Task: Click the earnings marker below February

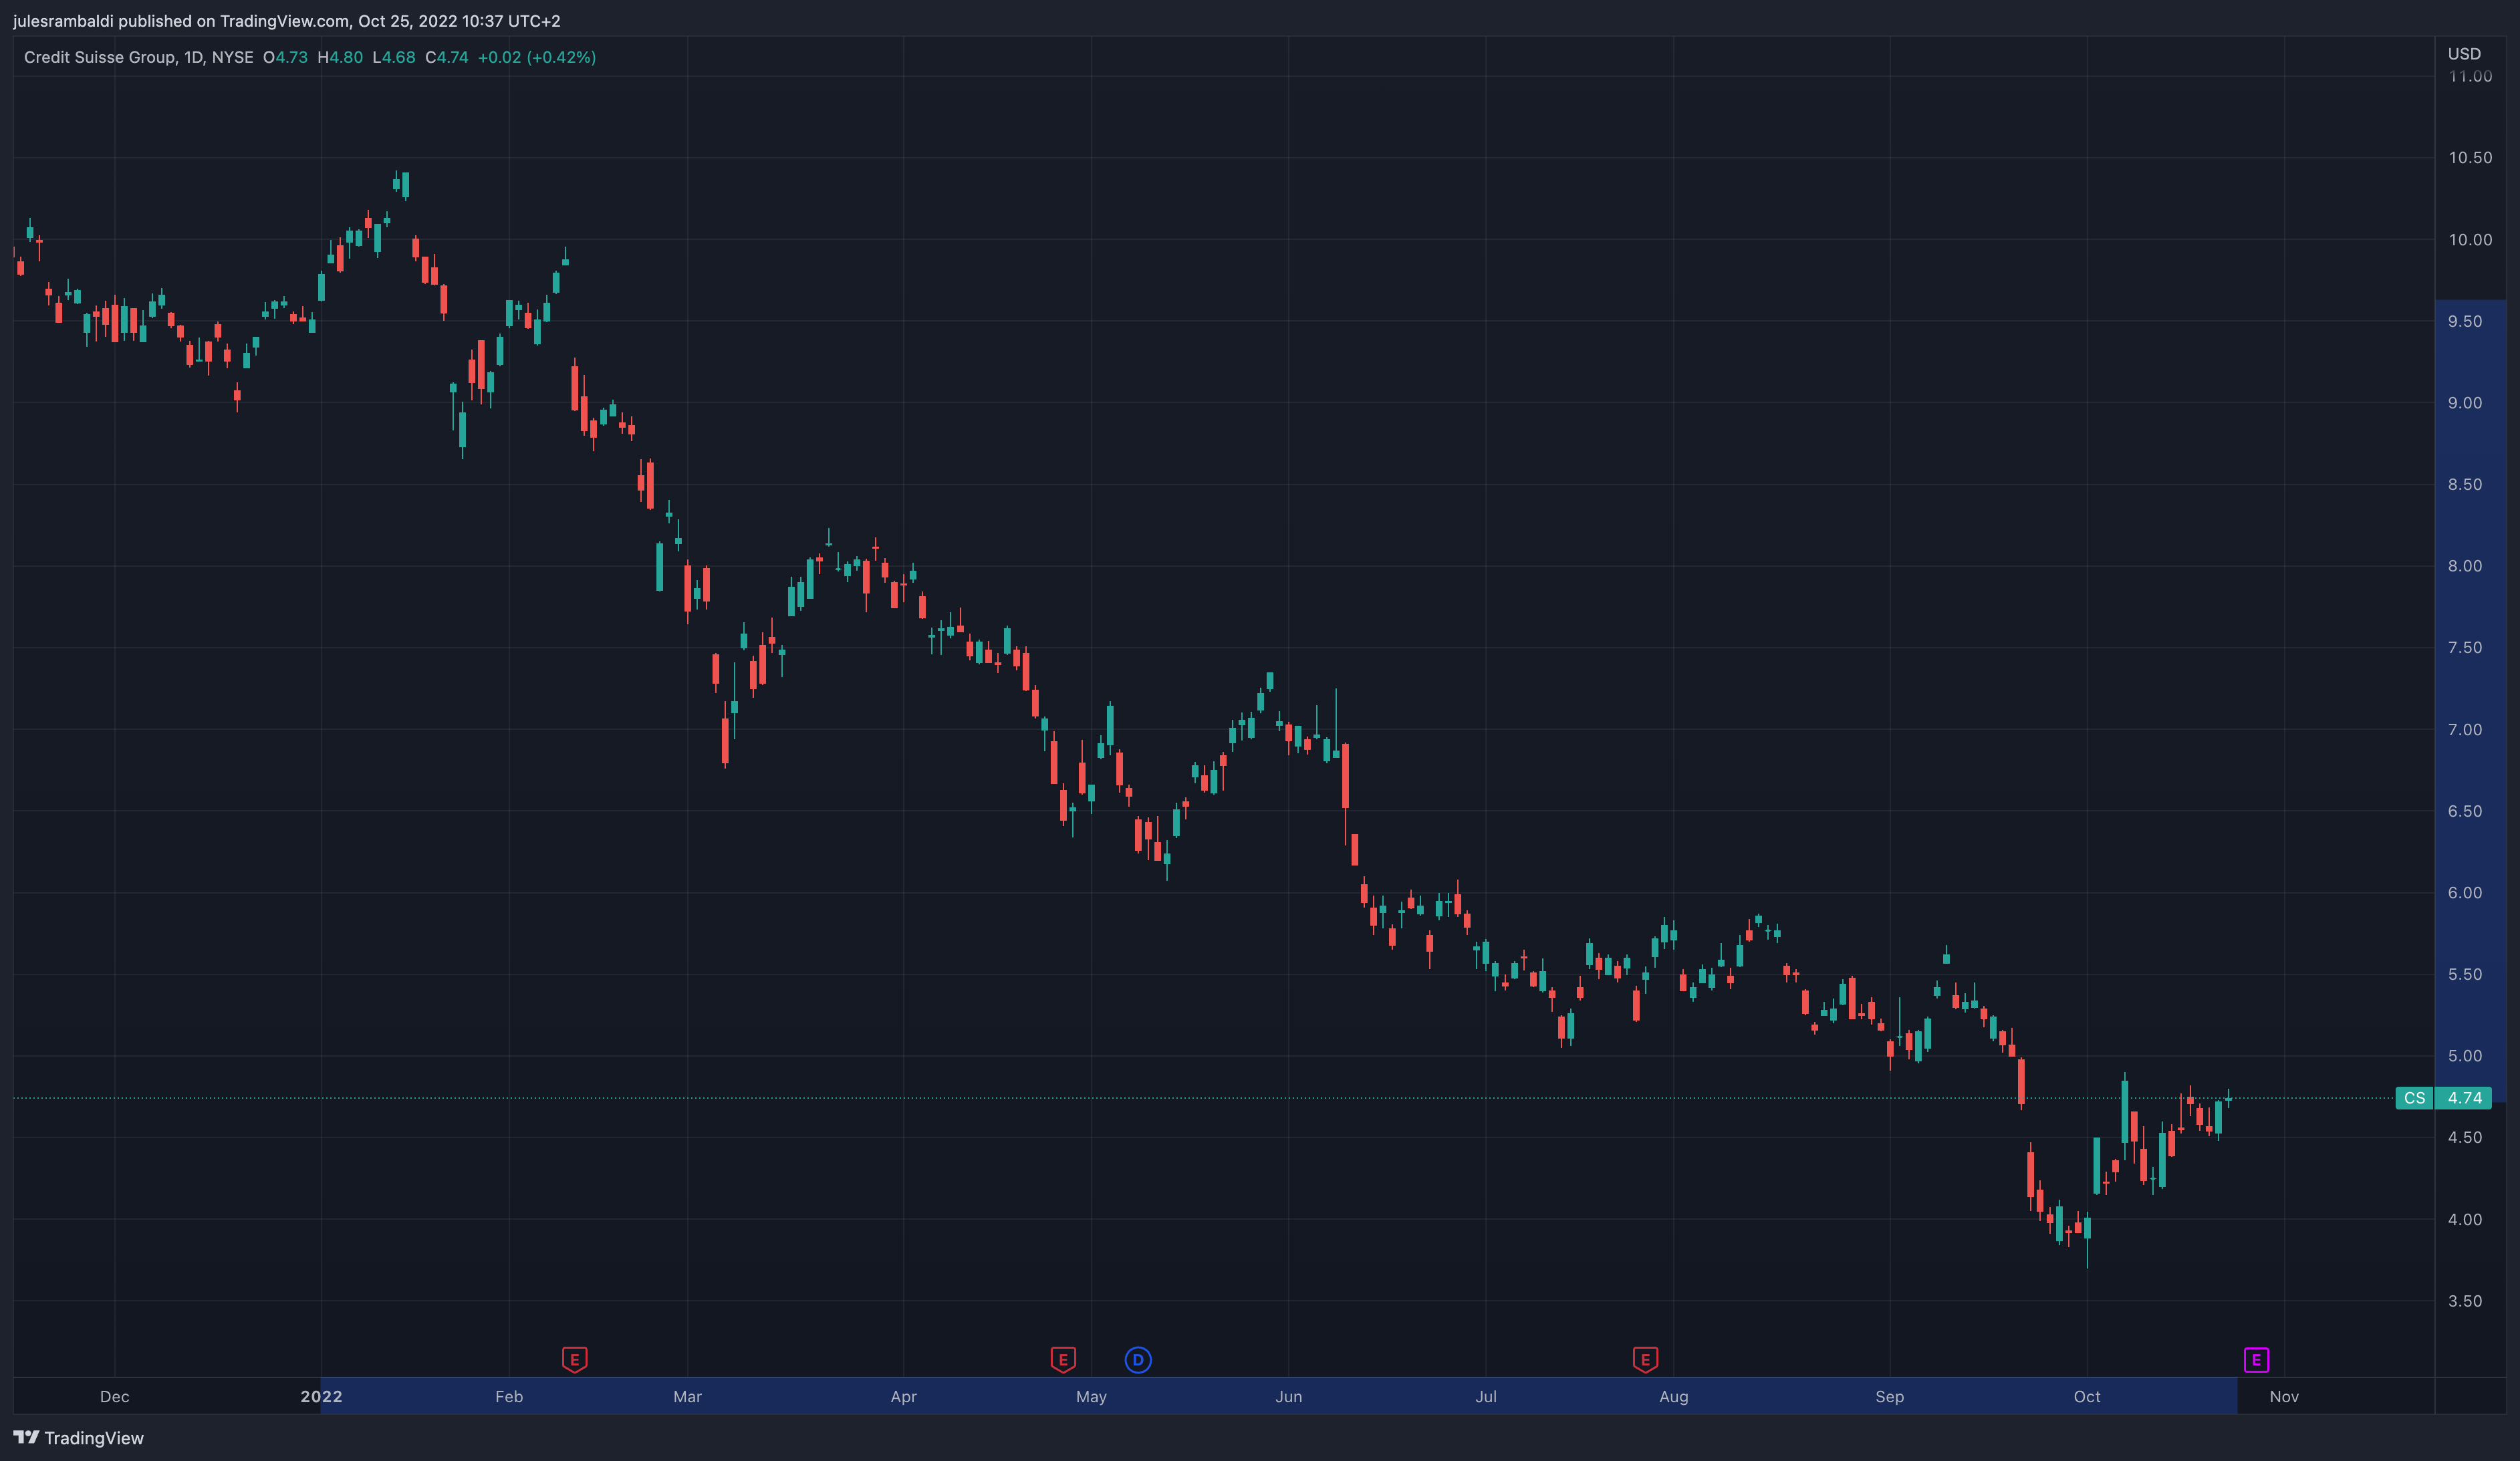Action: tap(575, 1360)
